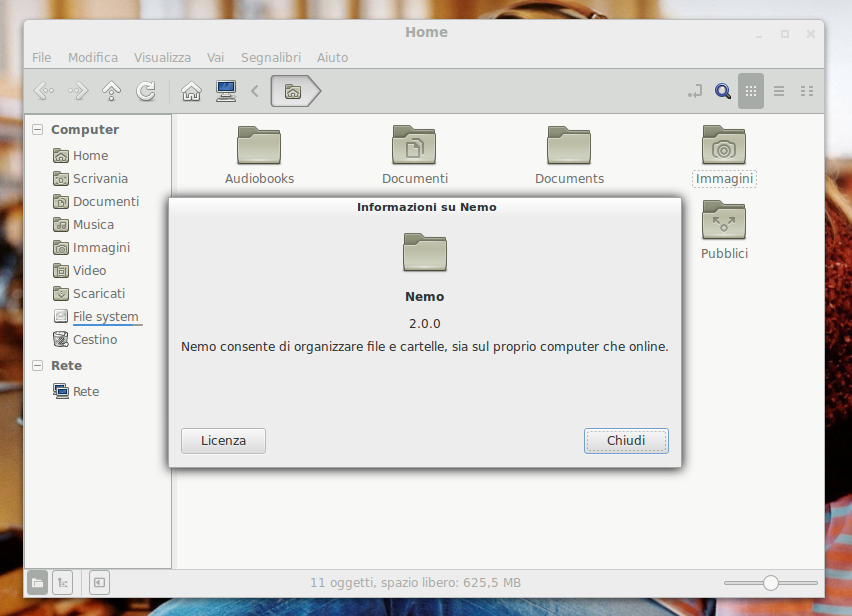The width and height of the screenshot is (852, 616).
Task: Adjust the zoom slider handle
Action: pyautogui.click(x=770, y=583)
